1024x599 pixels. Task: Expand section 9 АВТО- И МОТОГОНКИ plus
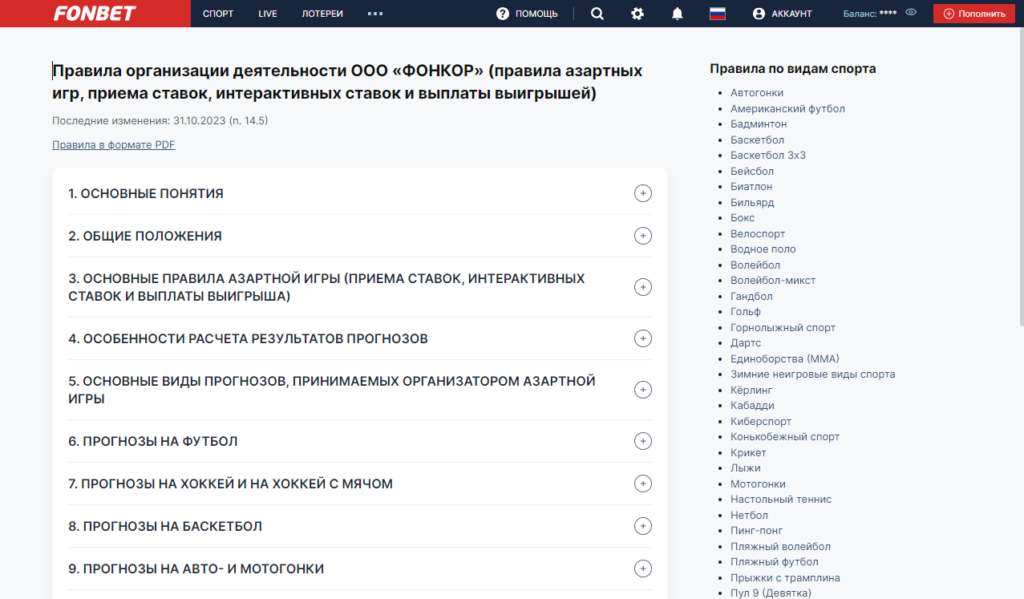(643, 568)
